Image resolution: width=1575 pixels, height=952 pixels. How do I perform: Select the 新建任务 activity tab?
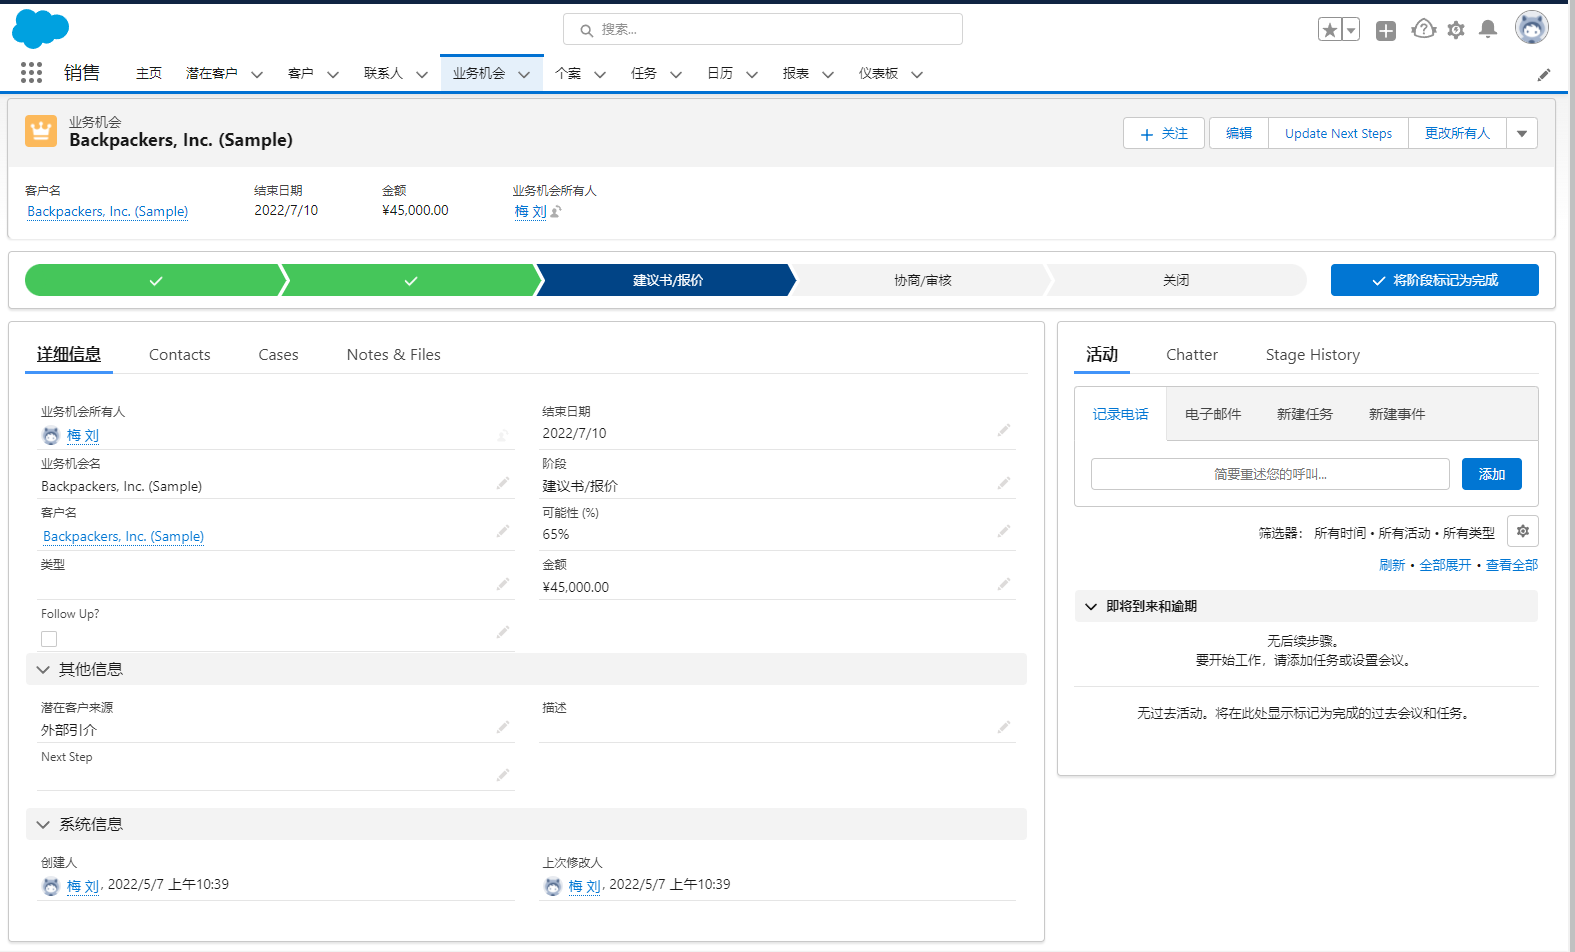pyautogui.click(x=1305, y=414)
